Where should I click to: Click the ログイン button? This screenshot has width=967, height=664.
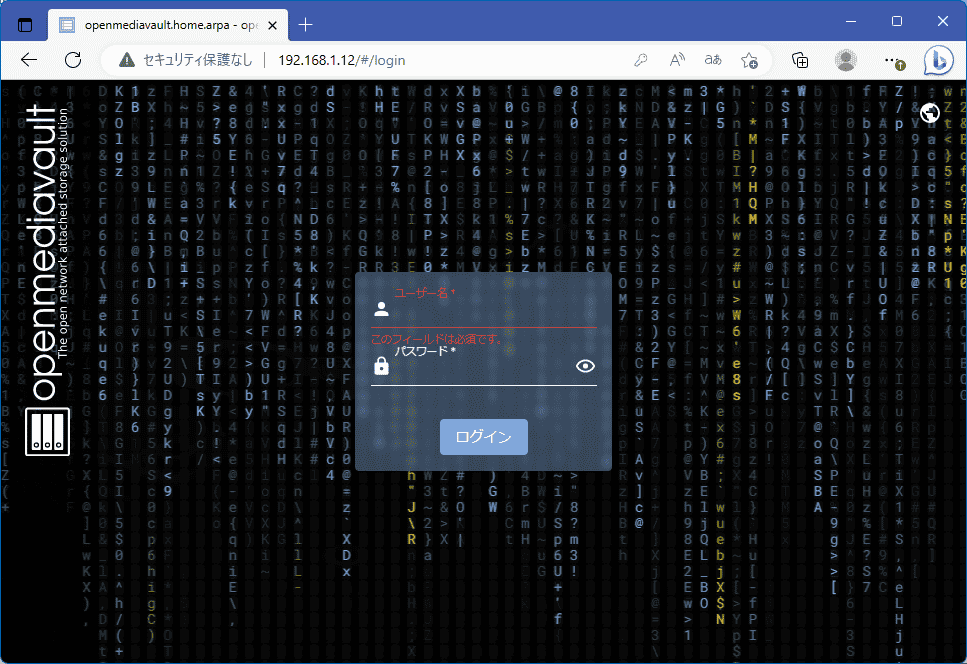(x=484, y=437)
